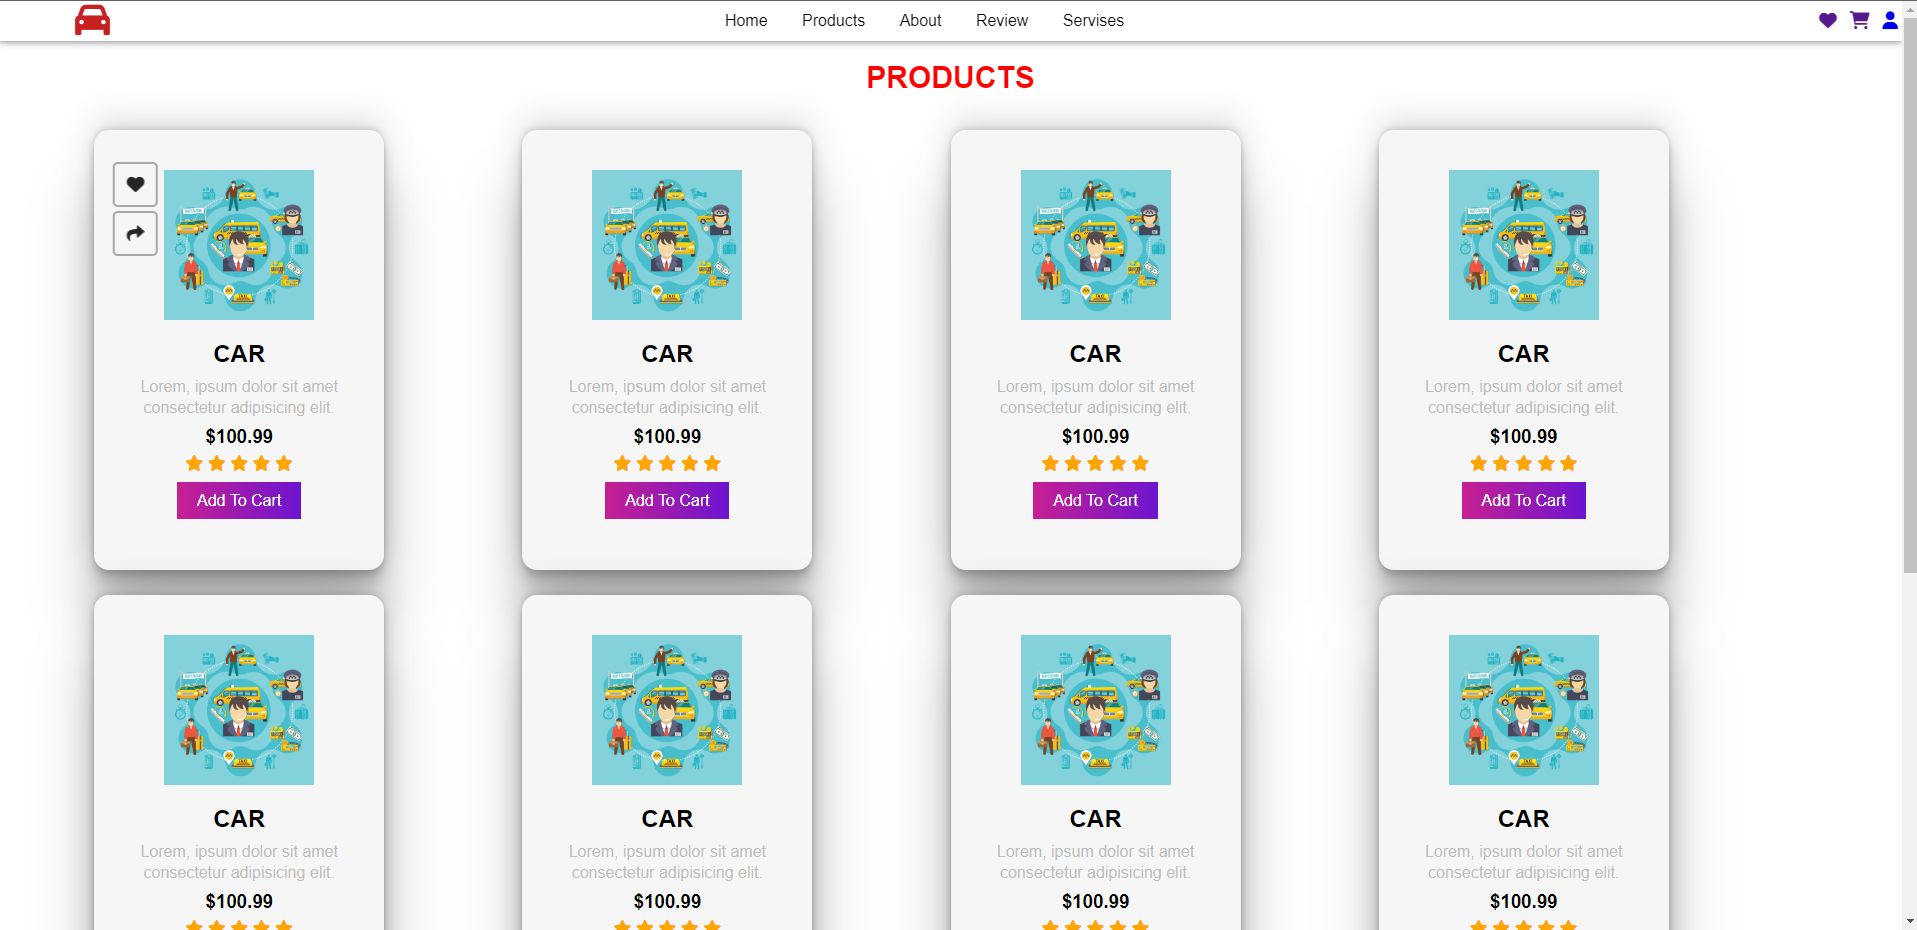Select the fifth star rating on the first CAR card
The width and height of the screenshot is (1917, 930).
(285, 462)
